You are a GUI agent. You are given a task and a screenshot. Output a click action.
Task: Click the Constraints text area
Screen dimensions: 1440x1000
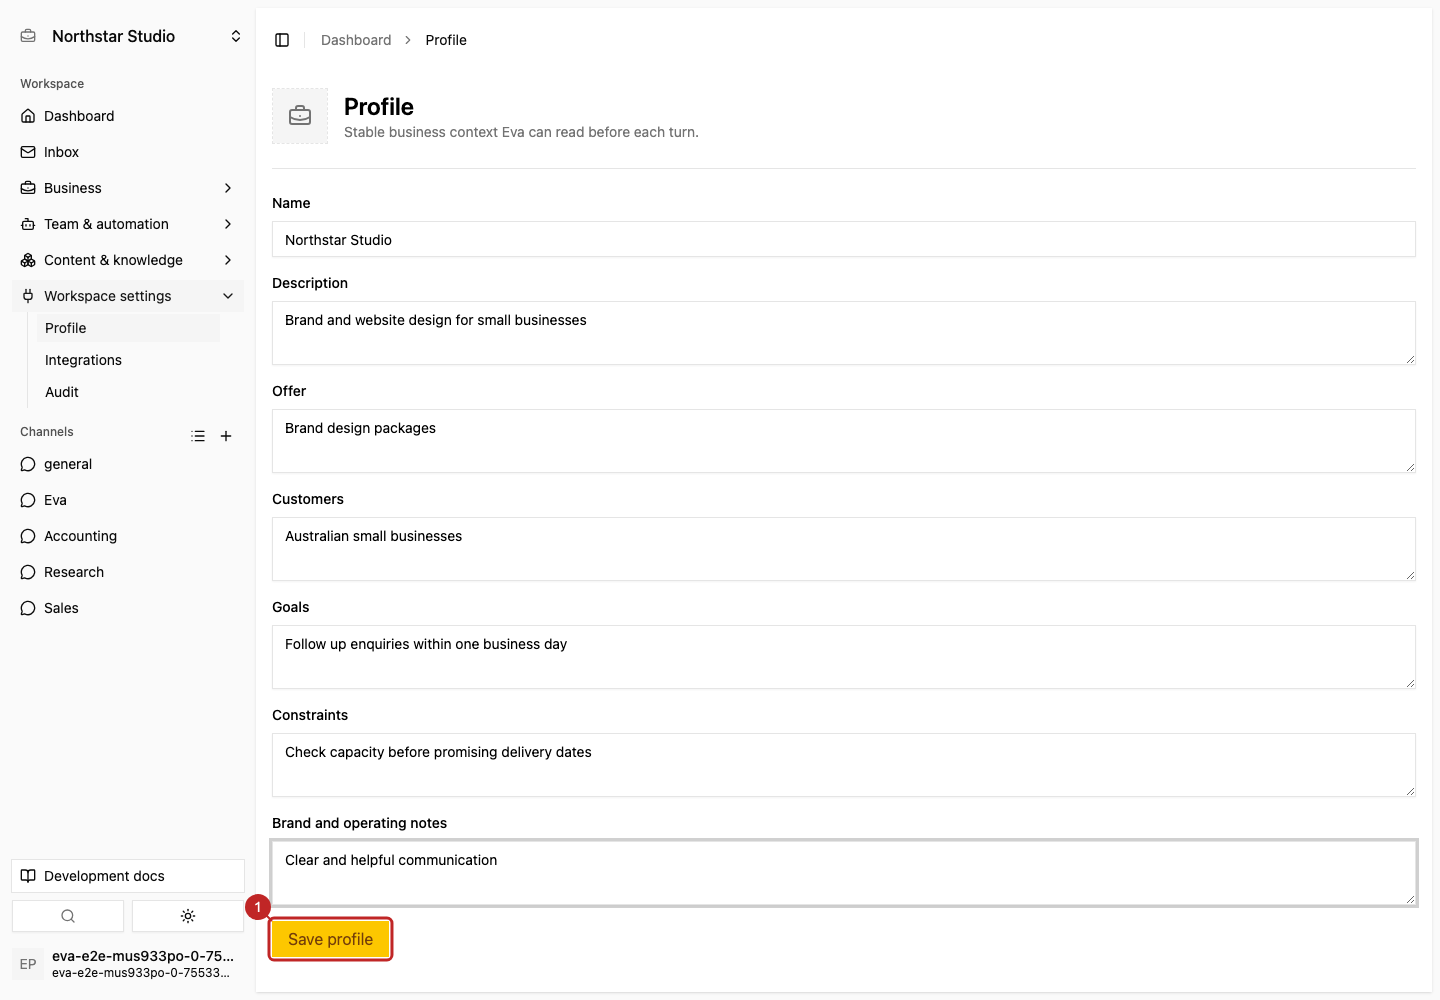tap(844, 765)
